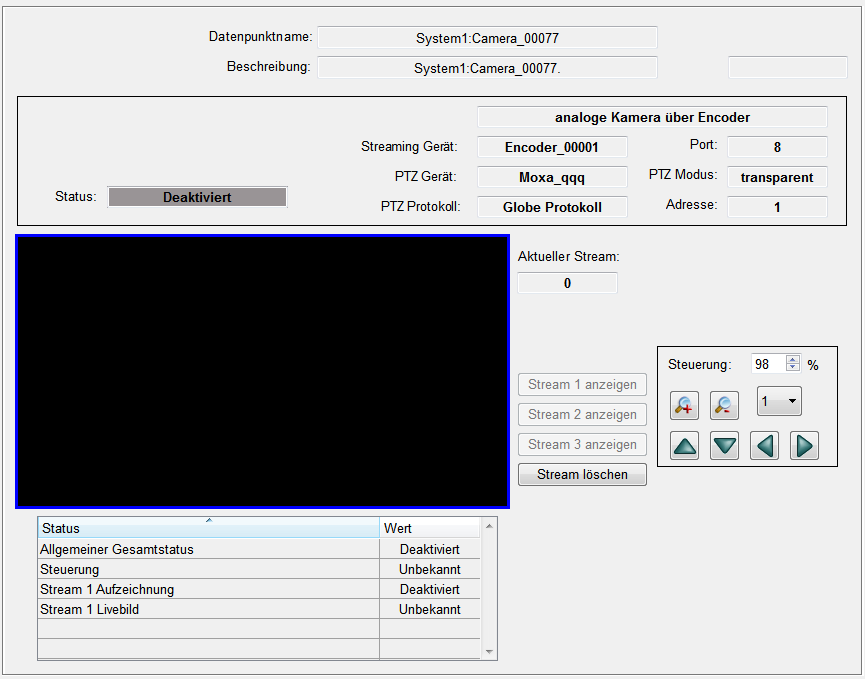Click the Wert column header
Screen dimensions: 865x679
[429, 528]
